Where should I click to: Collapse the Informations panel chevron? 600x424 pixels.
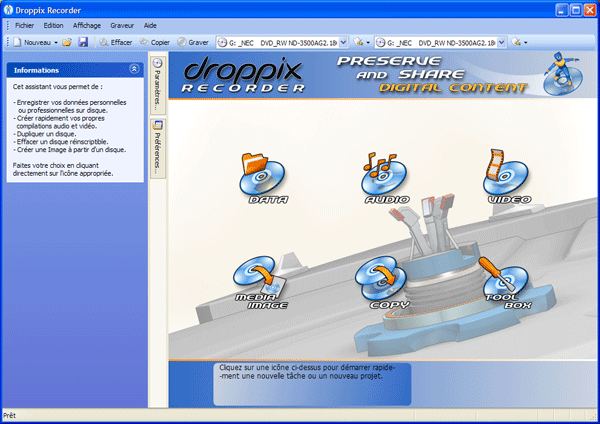tap(134, 69)
